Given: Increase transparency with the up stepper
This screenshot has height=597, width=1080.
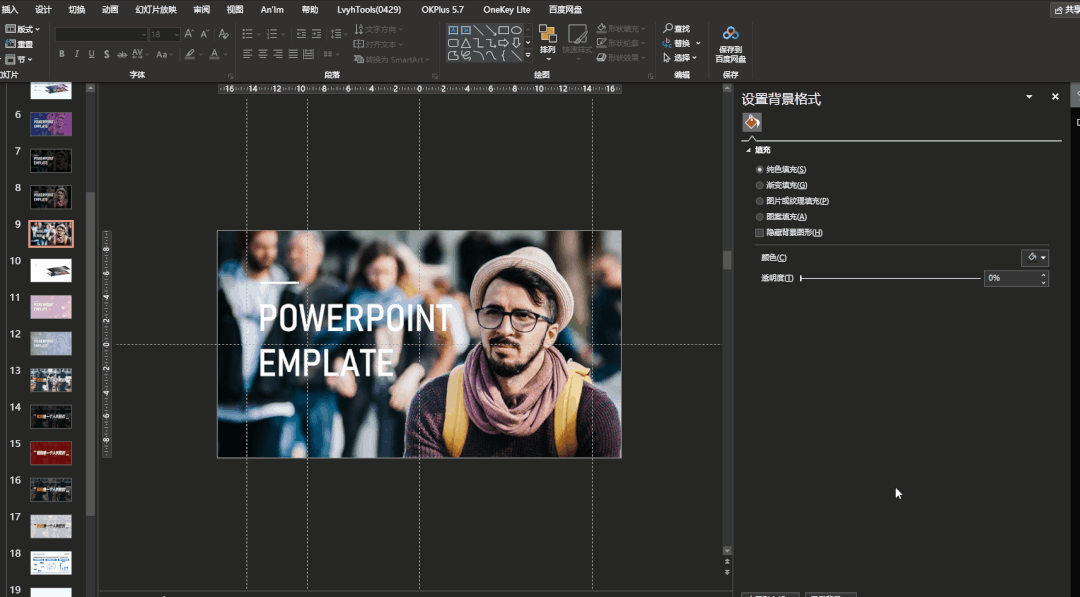Looking at the screenshot, I should coord(1043,274).
